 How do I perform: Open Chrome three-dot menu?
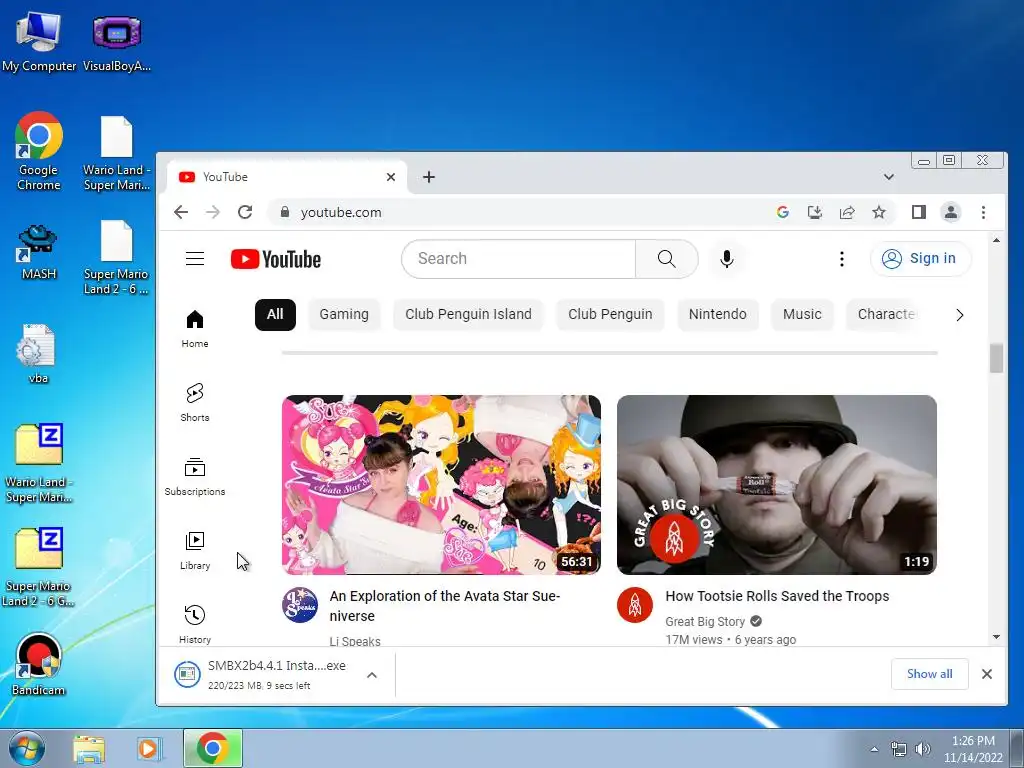[x=984, y=212]
